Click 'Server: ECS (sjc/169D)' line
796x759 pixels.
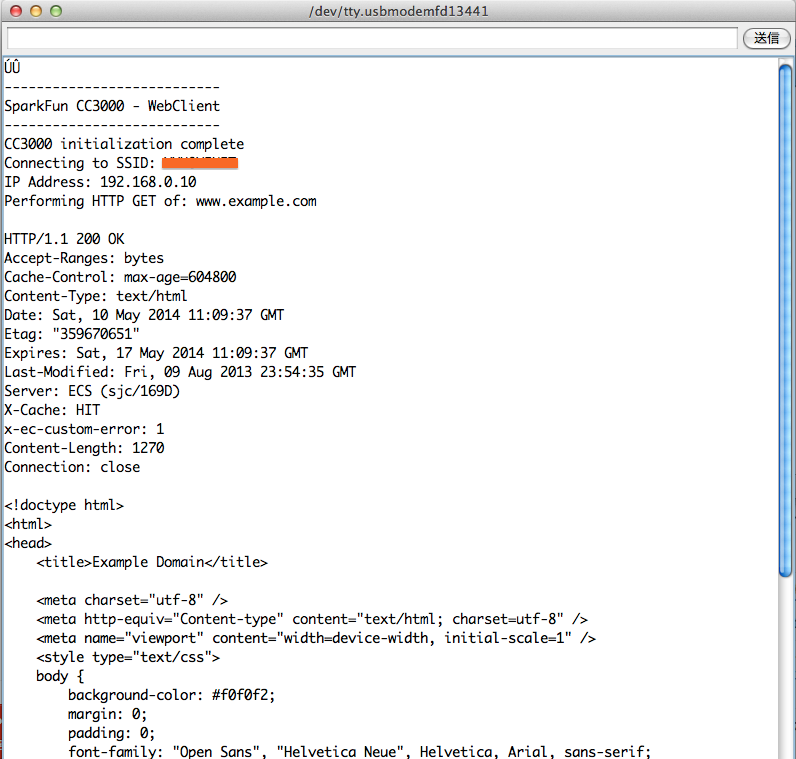point(92,391)
